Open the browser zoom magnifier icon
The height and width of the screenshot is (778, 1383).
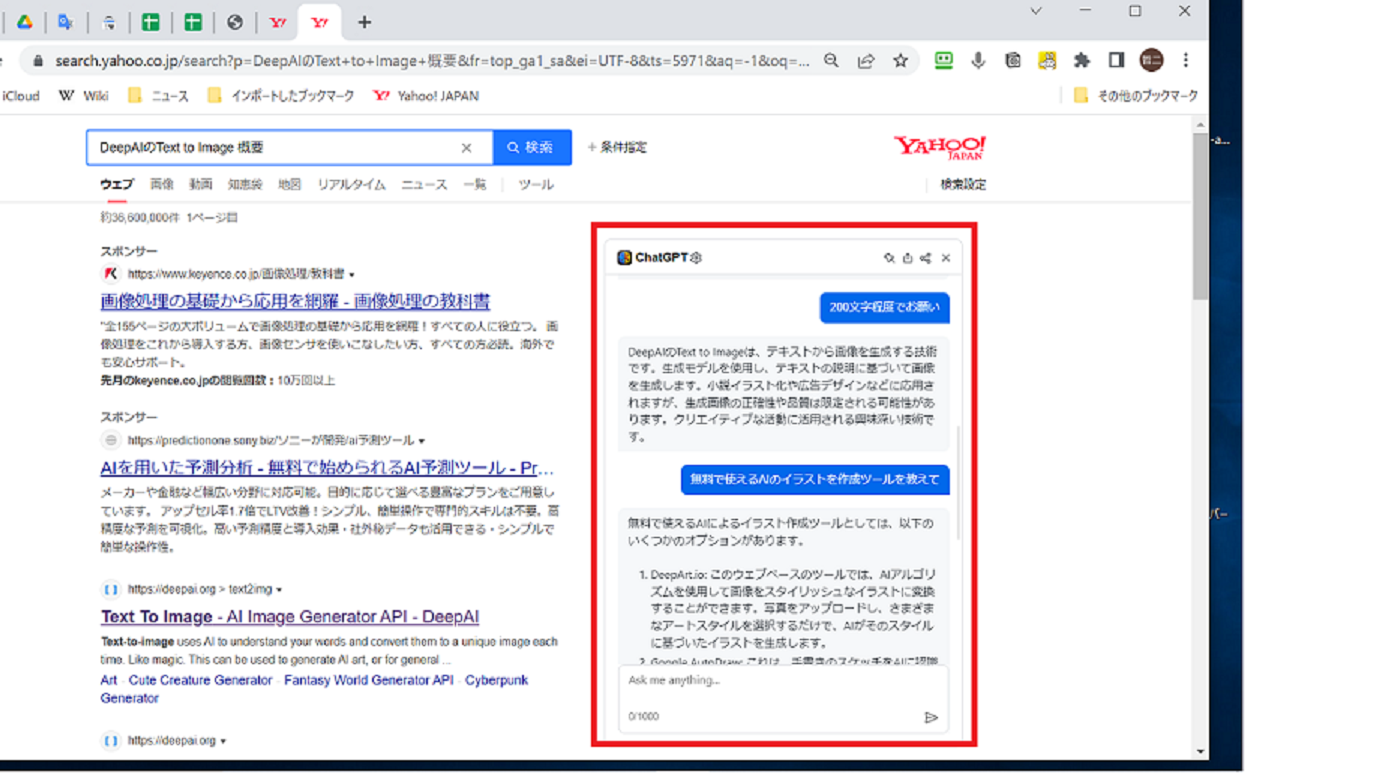pyautogui.click(x=831, y=61)
